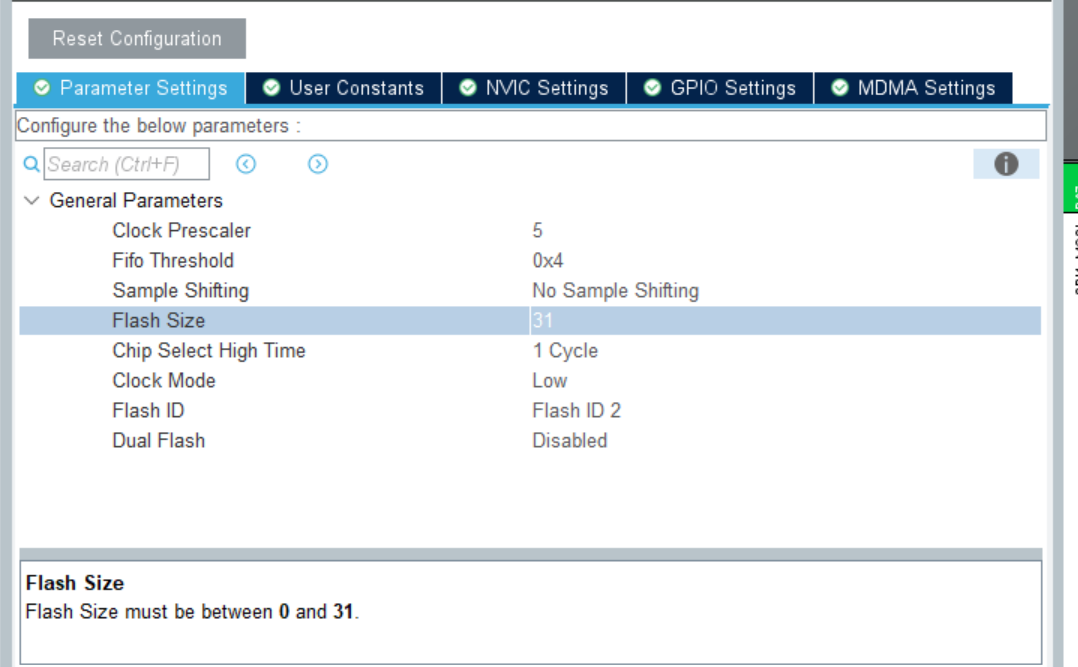The width and height of the screenshot is (1078, 667).
Task: Select the Fifo Threshold parameter row
Action: pos(173,261)
